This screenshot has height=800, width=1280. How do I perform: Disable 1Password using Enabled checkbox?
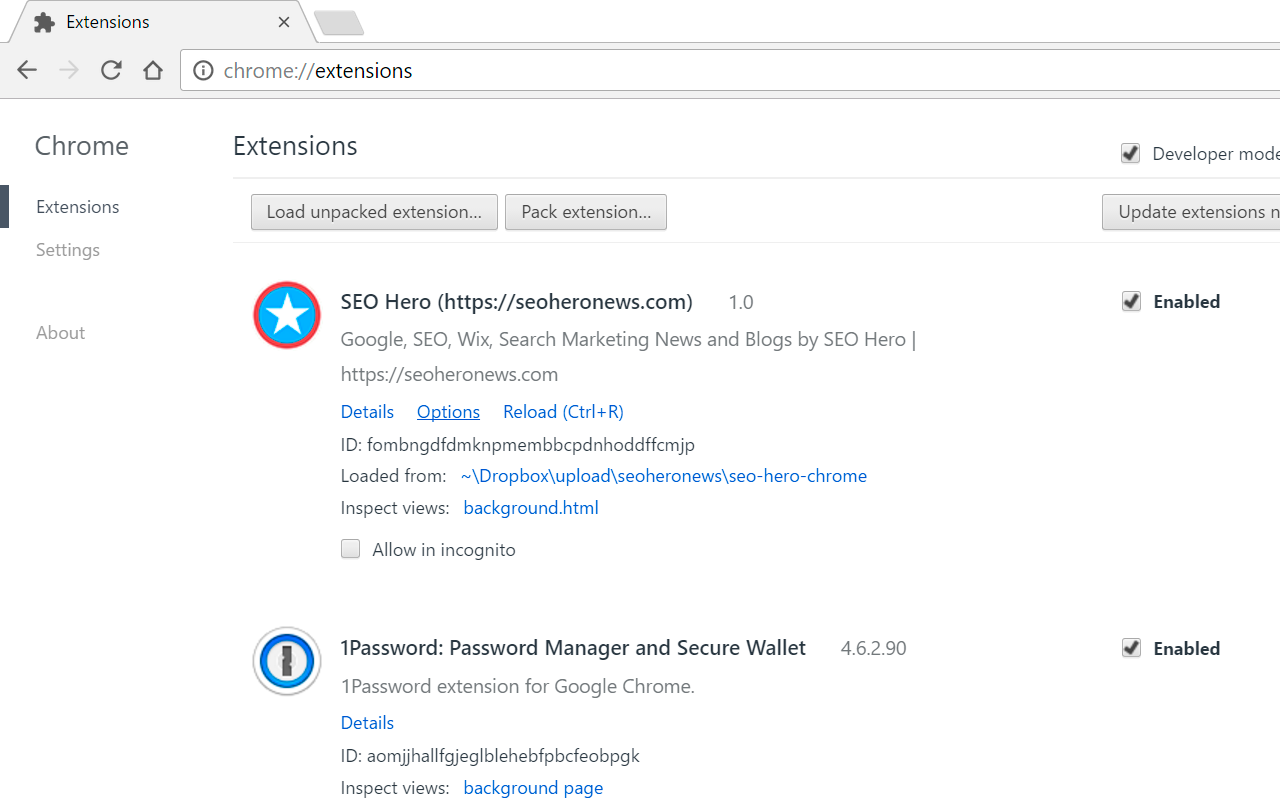1131,648
